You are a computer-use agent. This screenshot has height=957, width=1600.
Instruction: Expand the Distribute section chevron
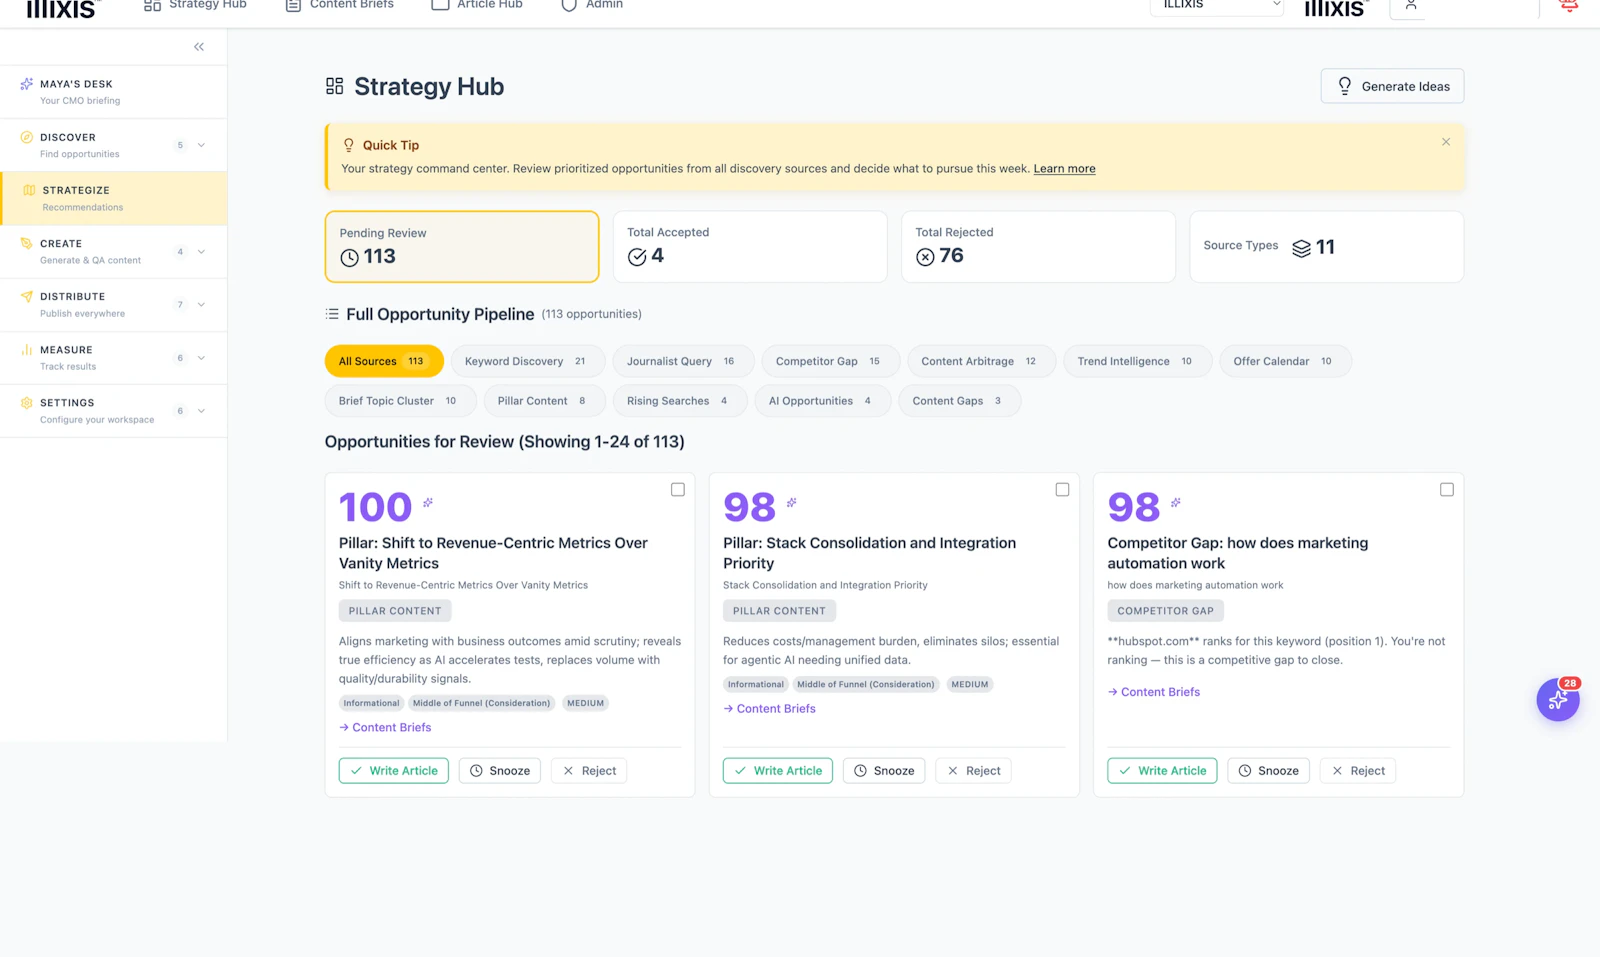[x=201, y=304]
